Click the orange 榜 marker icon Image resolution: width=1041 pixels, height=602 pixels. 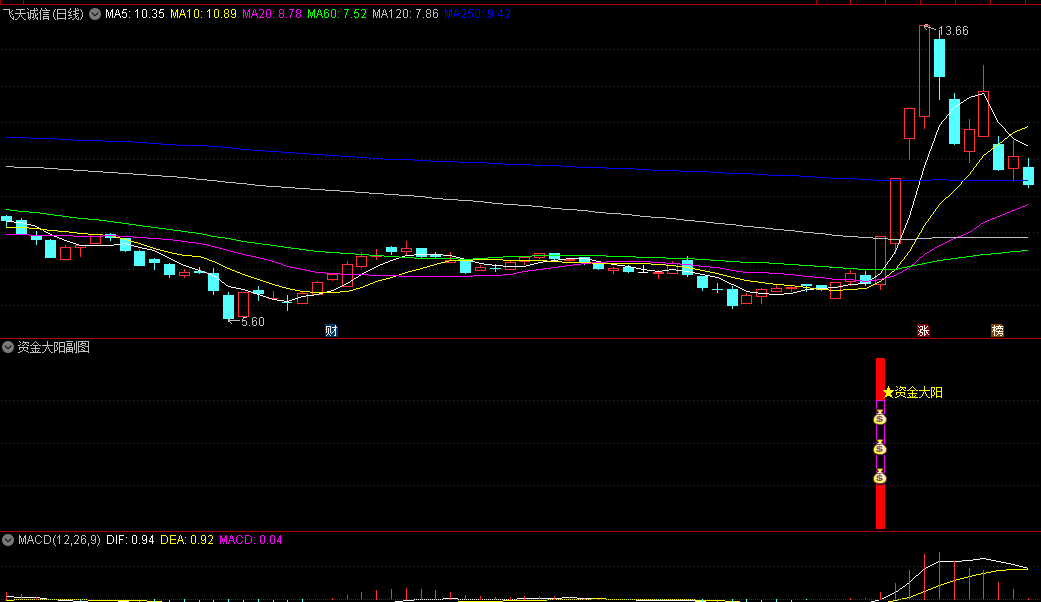point(997,331)
